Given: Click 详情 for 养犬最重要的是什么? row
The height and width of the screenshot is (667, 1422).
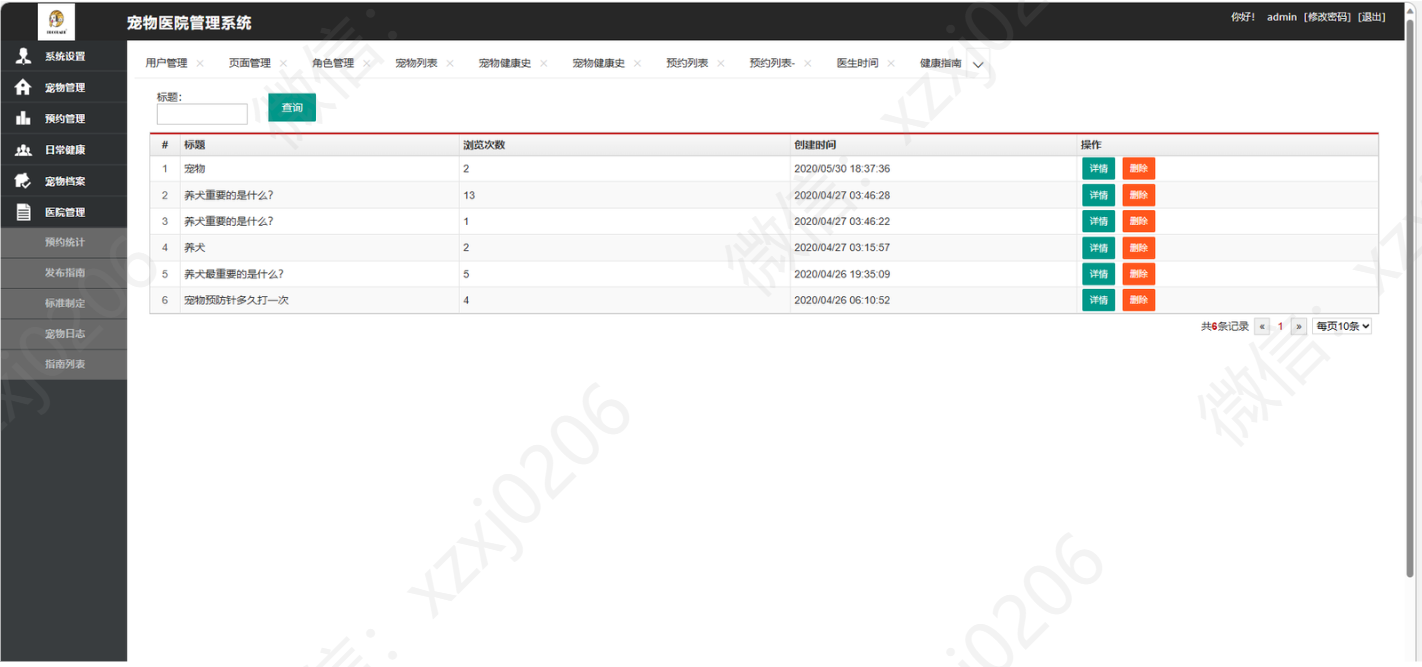Looking at the screenshot, I should click(1098, 274).
